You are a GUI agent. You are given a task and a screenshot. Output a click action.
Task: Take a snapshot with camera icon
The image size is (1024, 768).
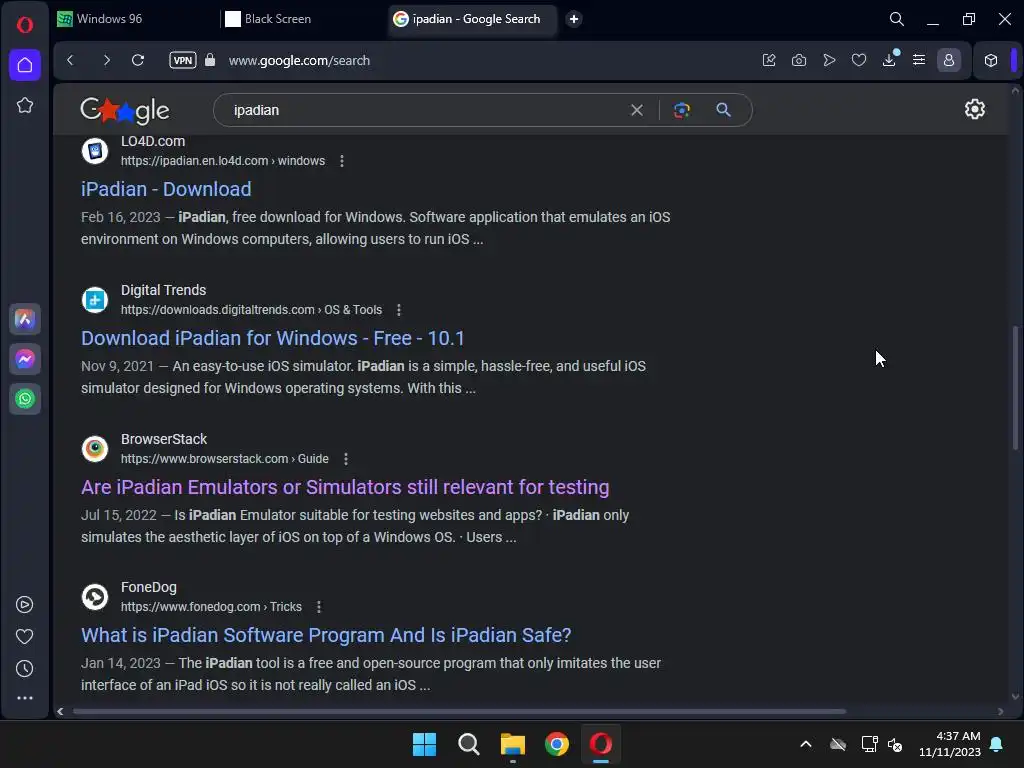pyautogui.click(x=799, y=60)
